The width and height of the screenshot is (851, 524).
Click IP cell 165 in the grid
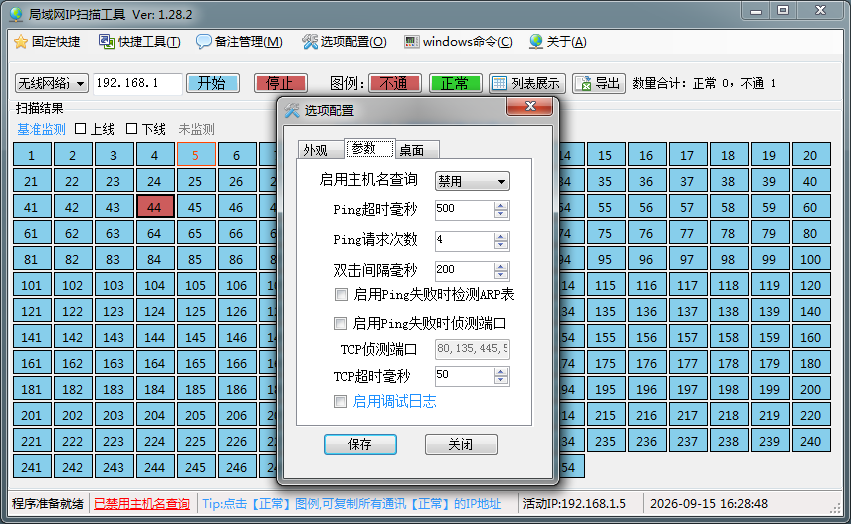(x=196, y=363)
